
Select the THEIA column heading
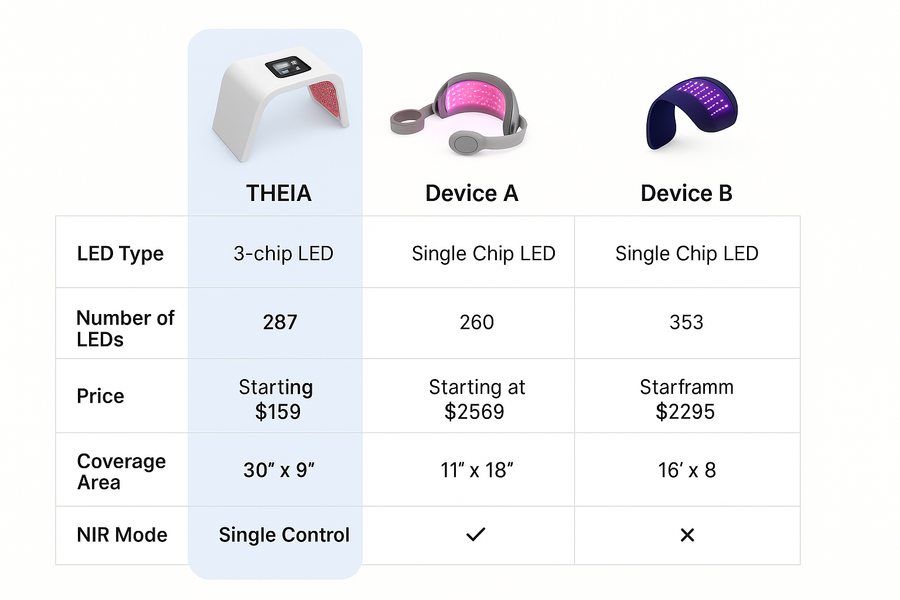click(279, 193)
